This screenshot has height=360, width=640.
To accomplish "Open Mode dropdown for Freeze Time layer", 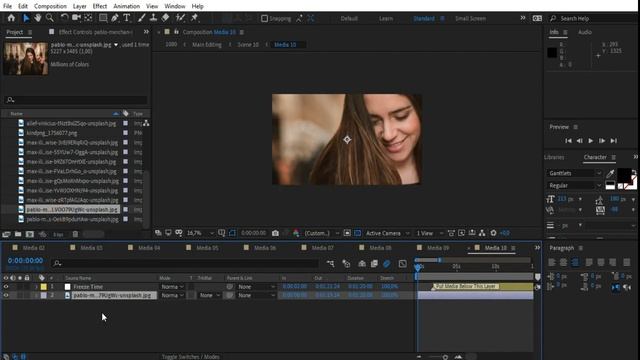I will coord(172,287).
